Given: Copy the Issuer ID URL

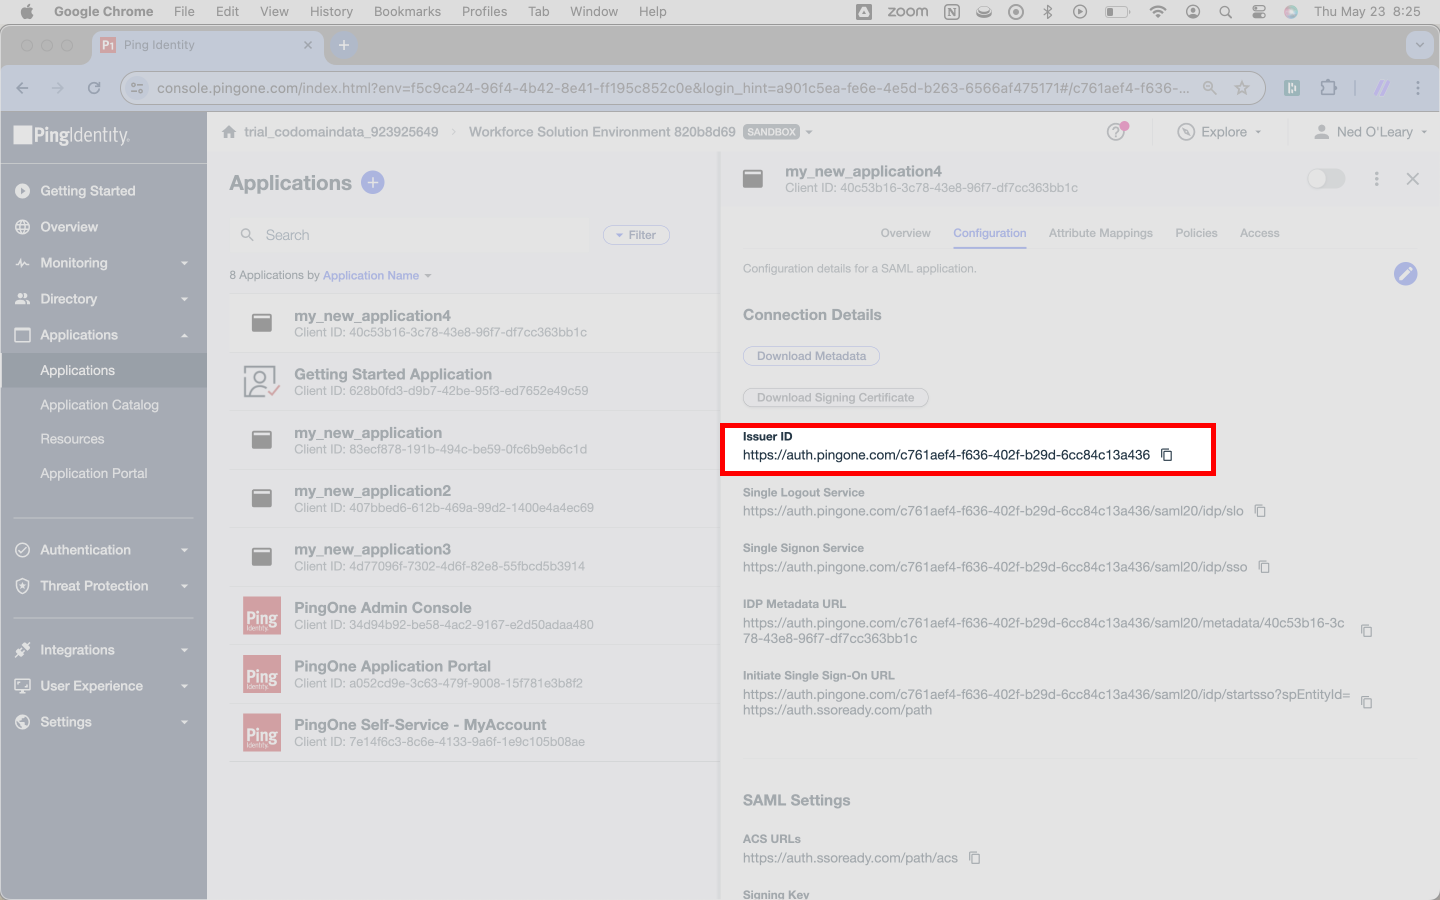Looking at the screenshot, I should (x=1166, y=455).
